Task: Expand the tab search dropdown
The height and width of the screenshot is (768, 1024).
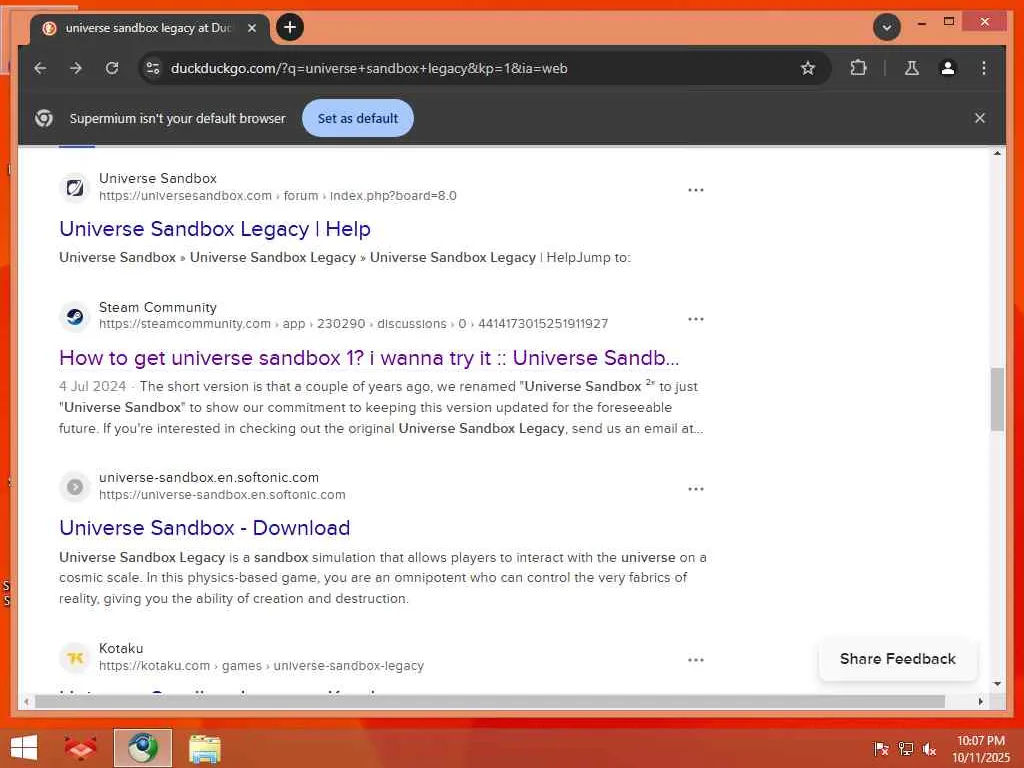Action: coord(887,27)
